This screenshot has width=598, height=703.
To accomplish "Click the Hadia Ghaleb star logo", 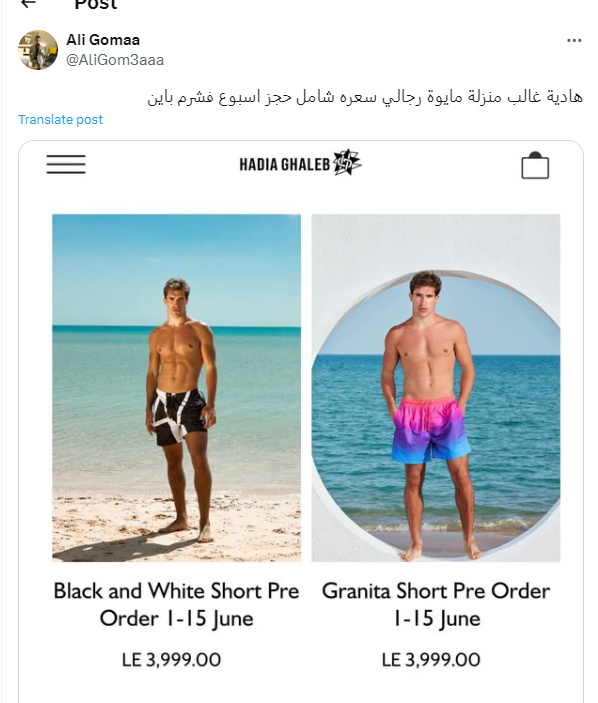I will [x=347, y=162].
